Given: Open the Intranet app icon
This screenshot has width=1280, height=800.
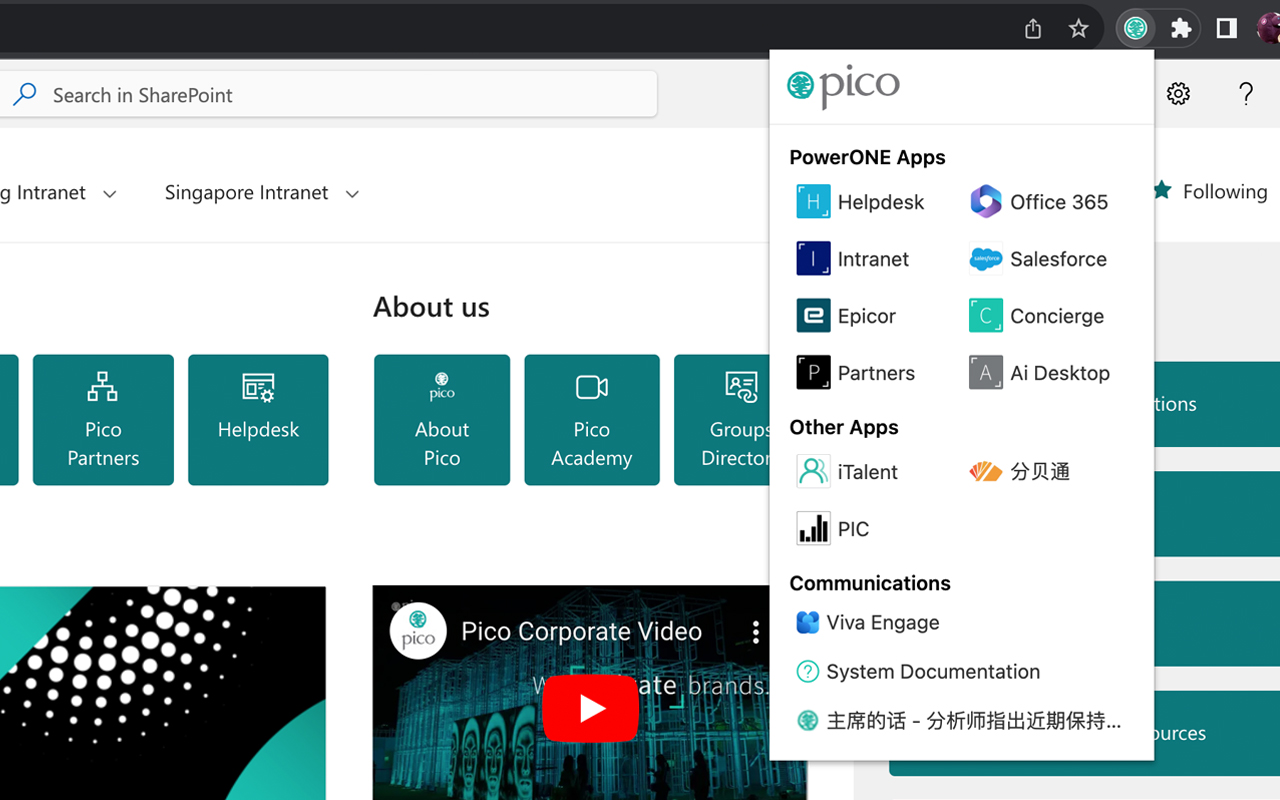Looking at the screenshot, I should pyautogui.click(x=813, y=259).
